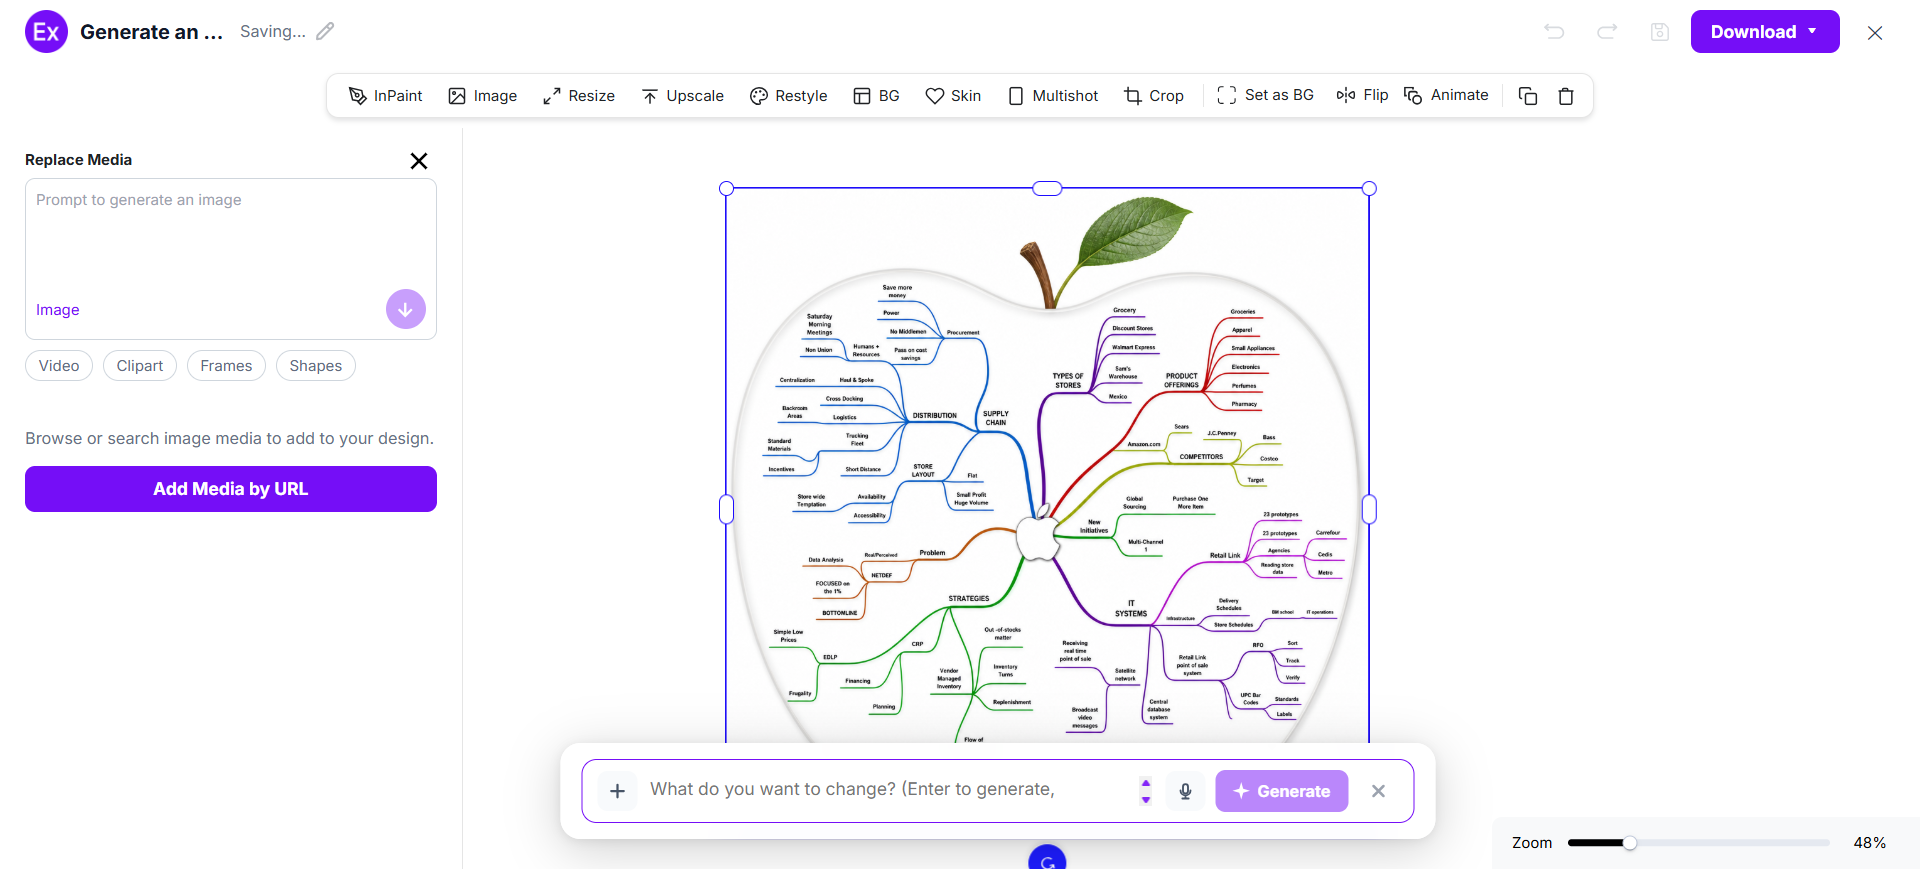Screen dimensions: 1920x869
Task: Open the Image tool
Action: 482,96
